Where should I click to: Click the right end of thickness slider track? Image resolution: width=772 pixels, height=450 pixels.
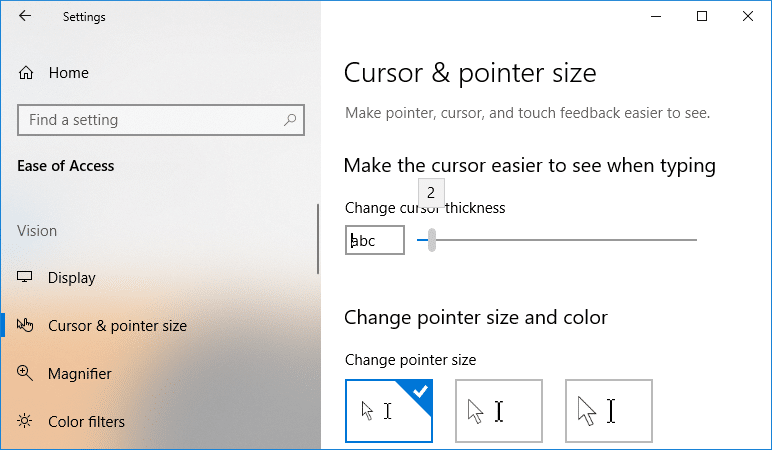click(x=692, y=240)
